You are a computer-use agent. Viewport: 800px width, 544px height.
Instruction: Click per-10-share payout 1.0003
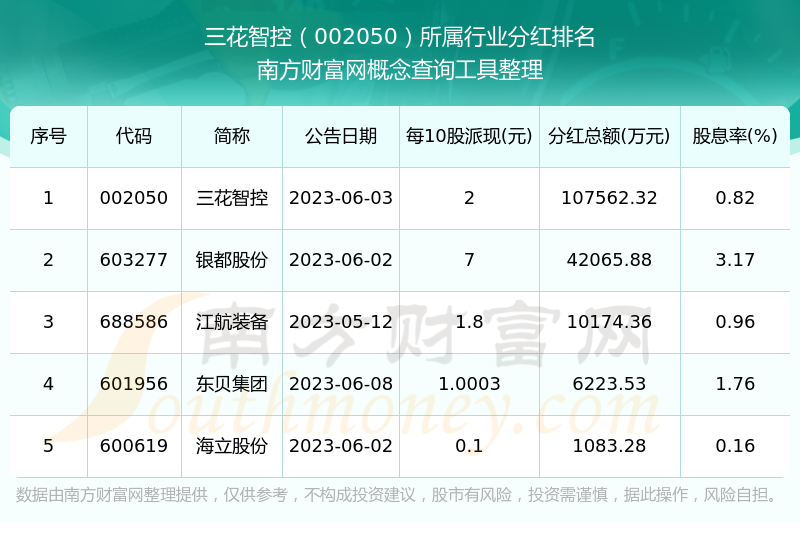click(469, 384)
